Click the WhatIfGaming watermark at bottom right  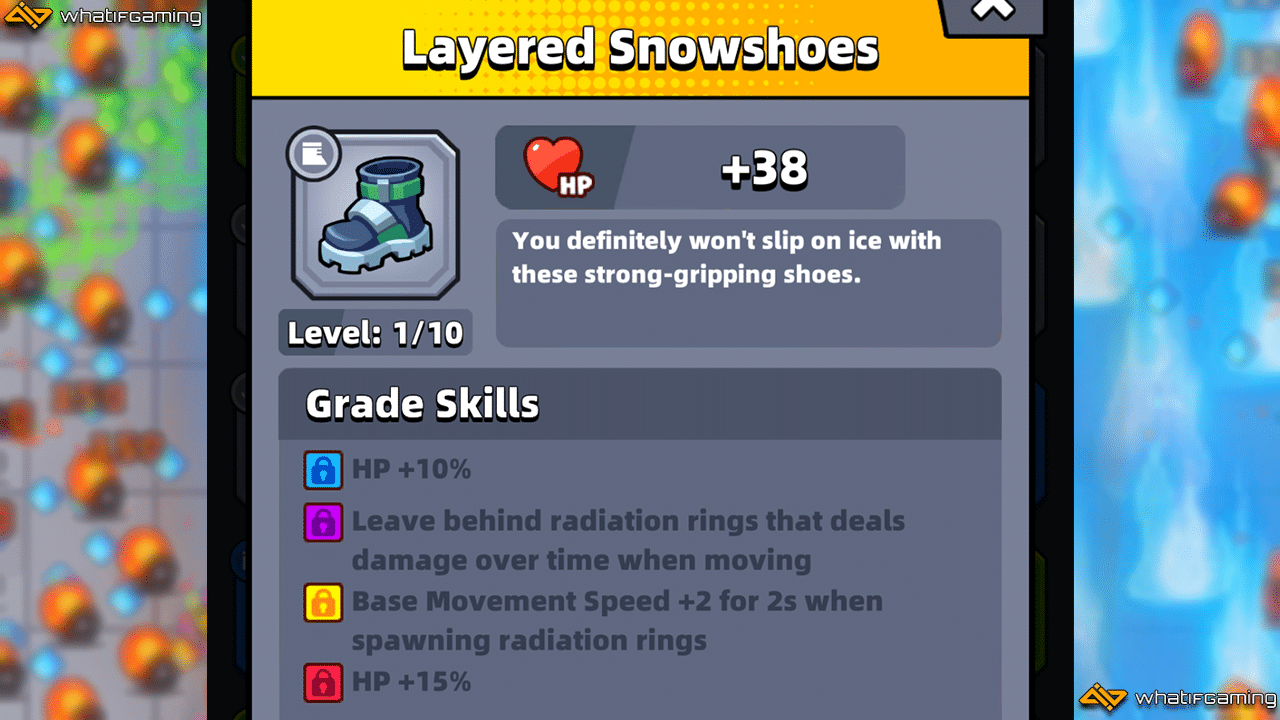(x=1178, y=697)
